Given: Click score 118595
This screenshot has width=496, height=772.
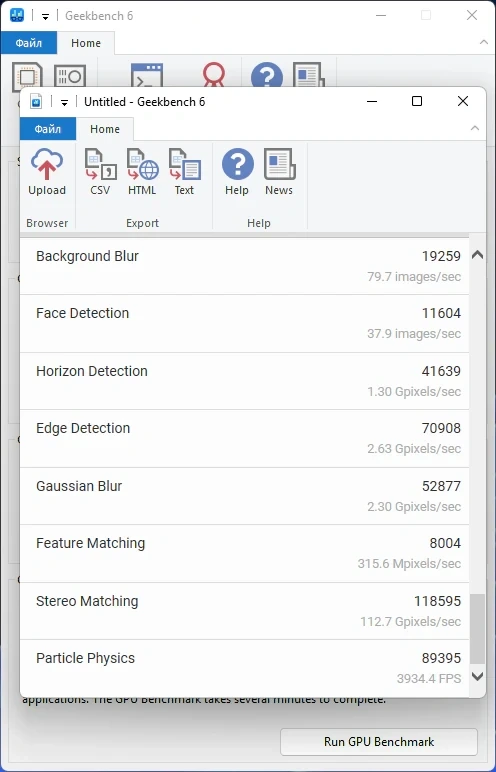Looking at the screenshot, I should pos(437,601).
